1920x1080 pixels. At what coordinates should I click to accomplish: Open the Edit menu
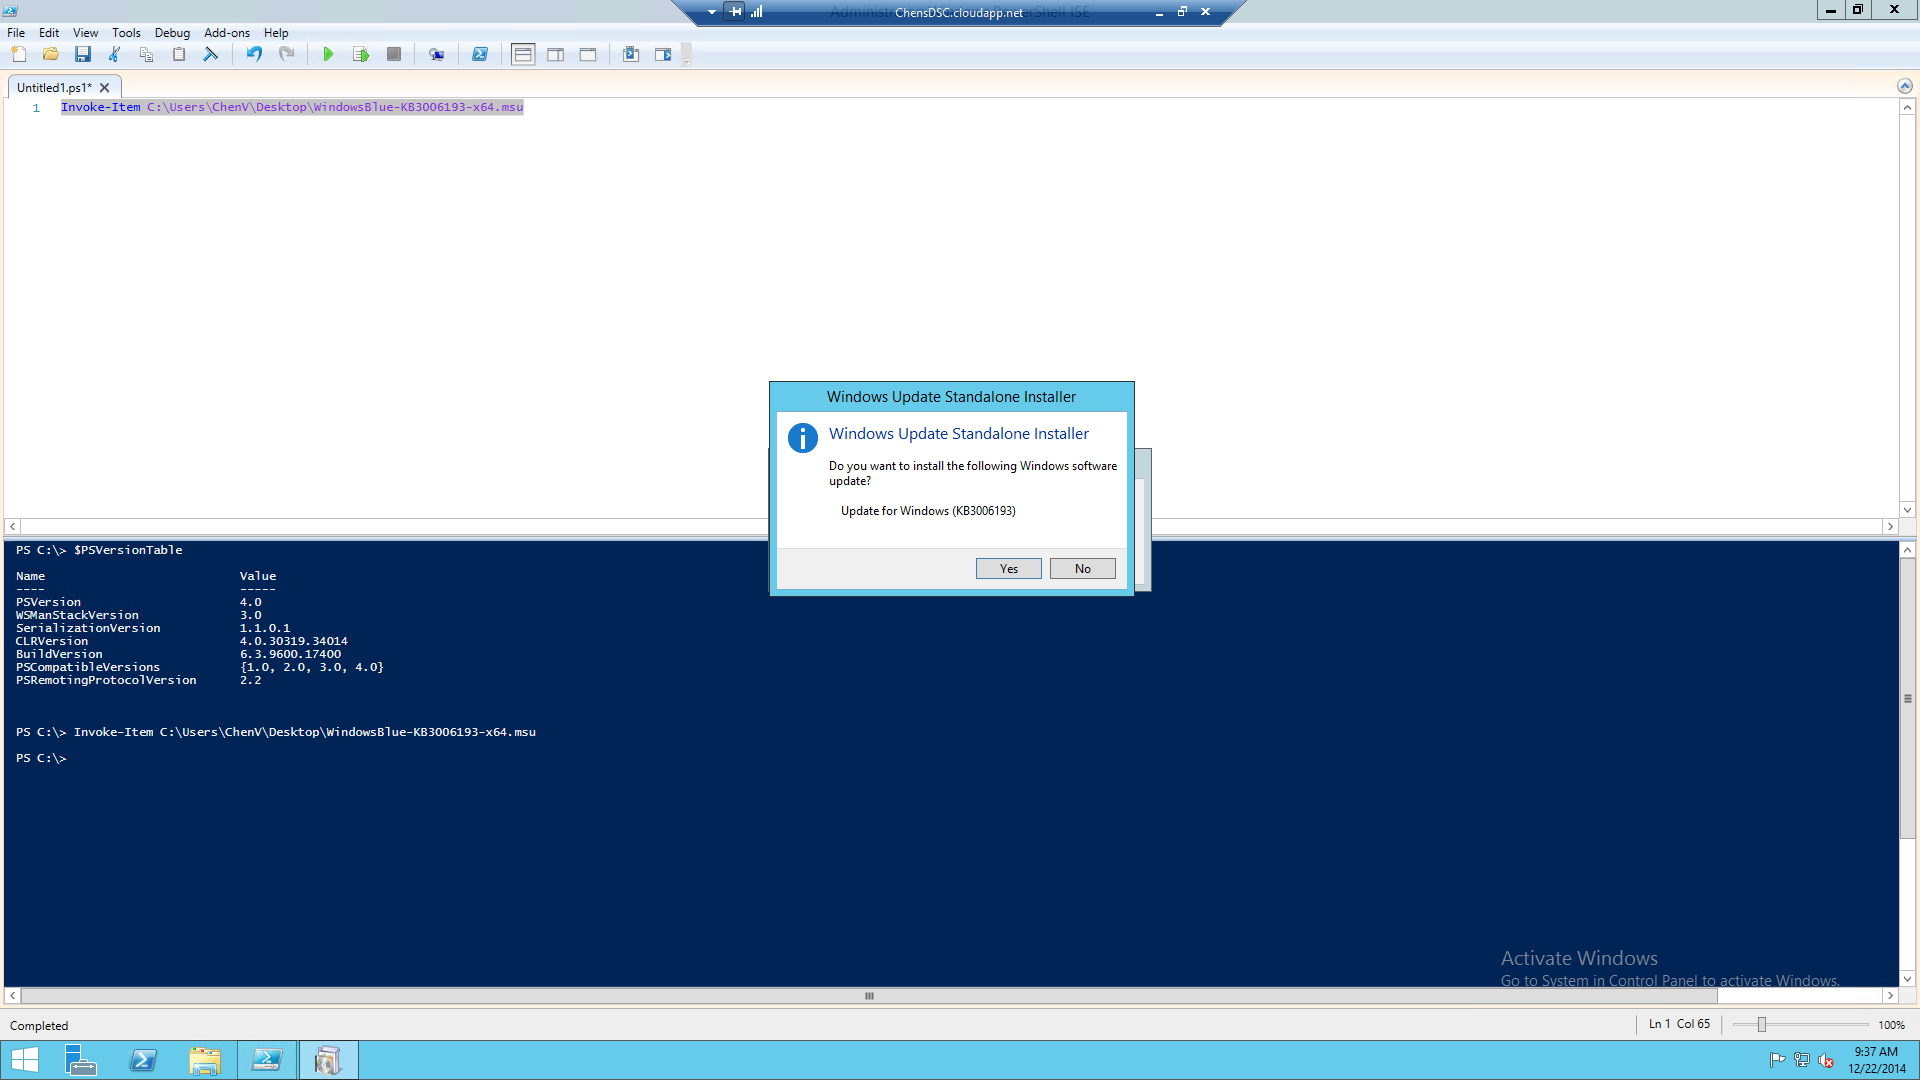point(49,32)
